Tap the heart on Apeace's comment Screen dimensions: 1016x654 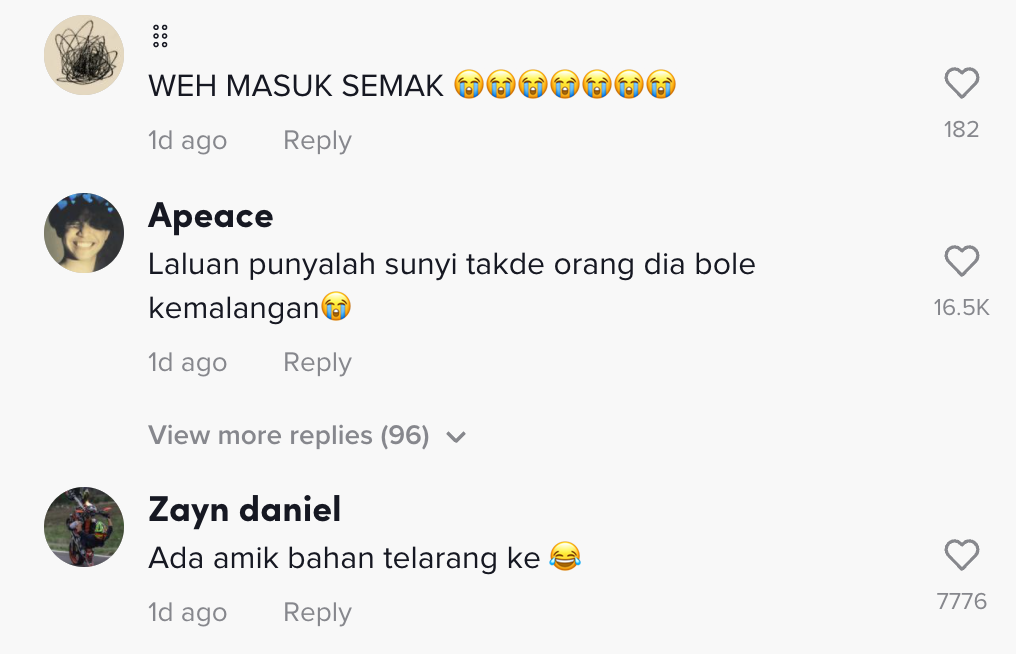coord(961,262)
